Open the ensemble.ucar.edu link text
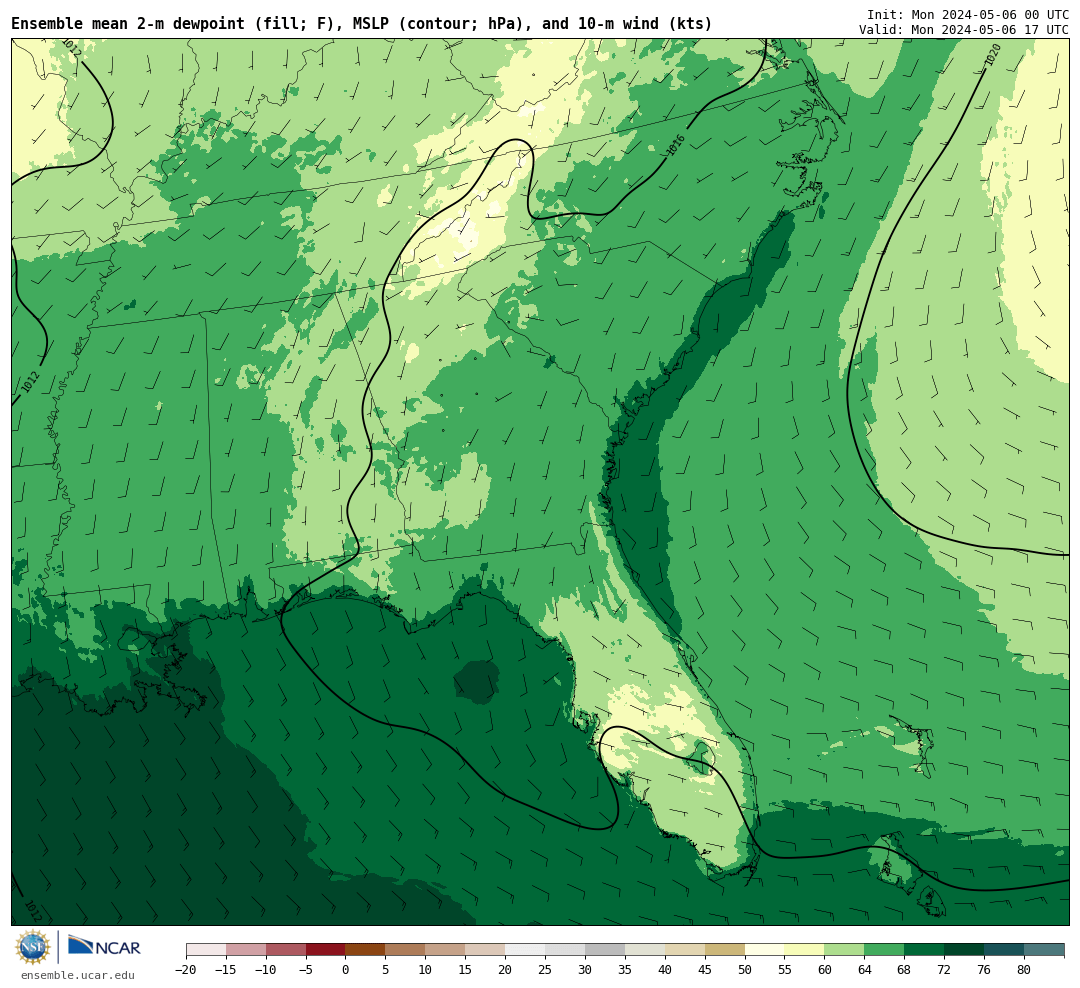Viewport: 1080px width, 988px height. [x=78, y=975]
